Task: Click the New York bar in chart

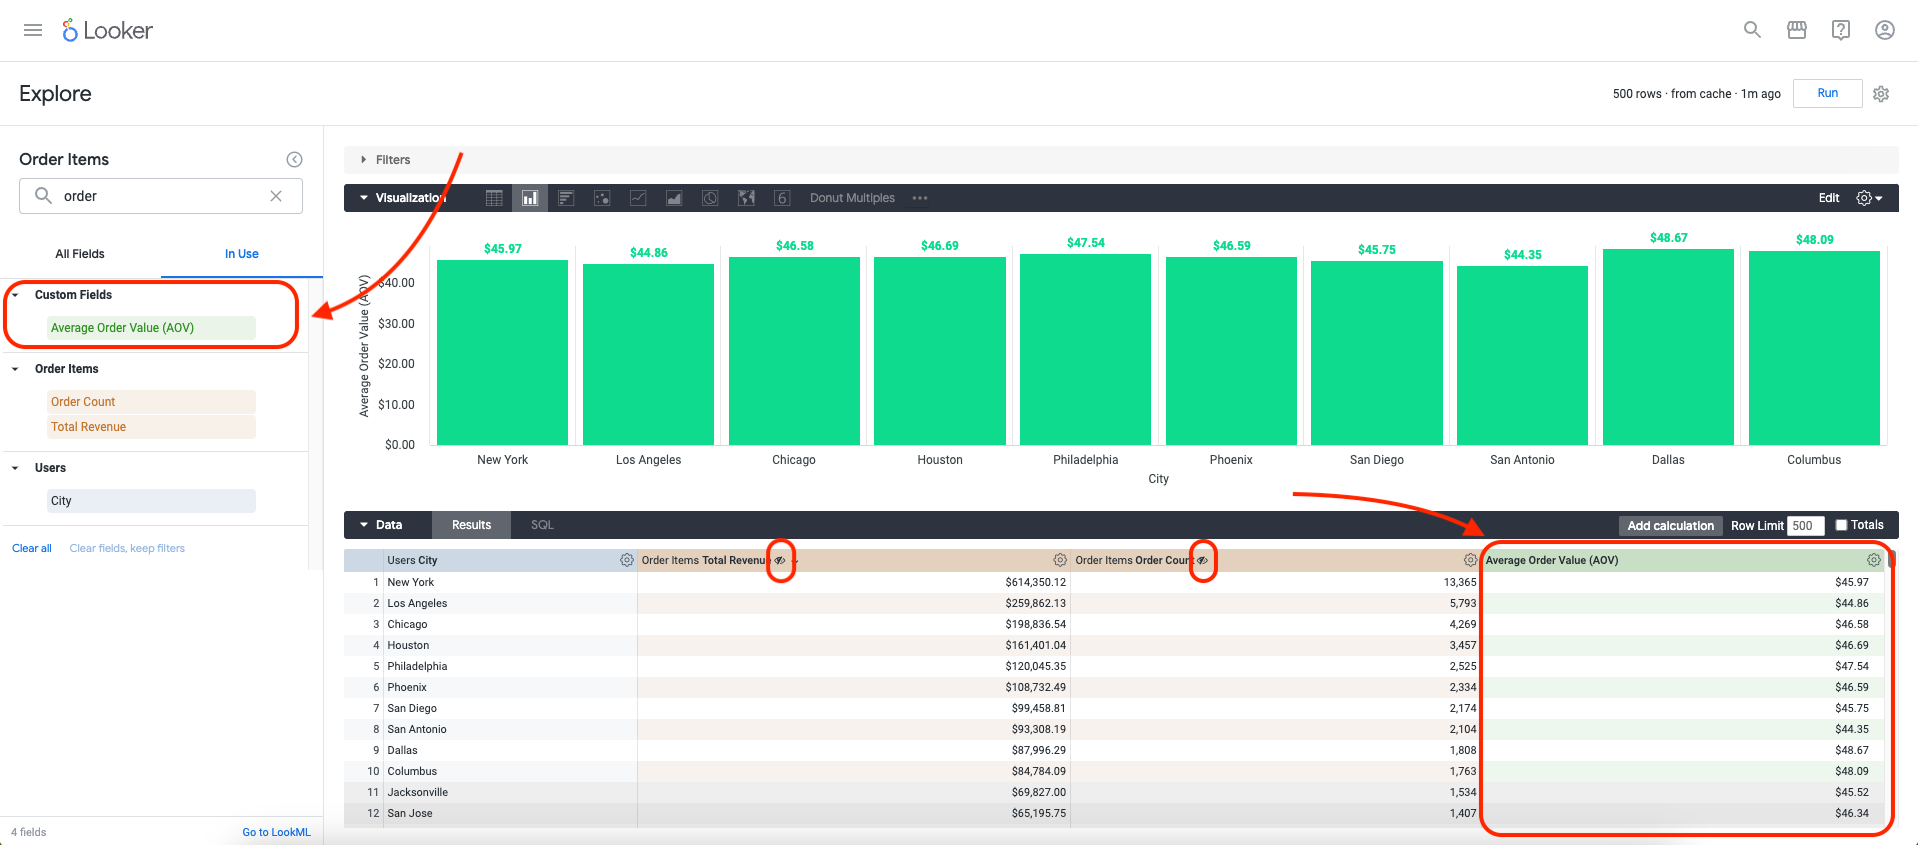Action: tap(502, 352)
